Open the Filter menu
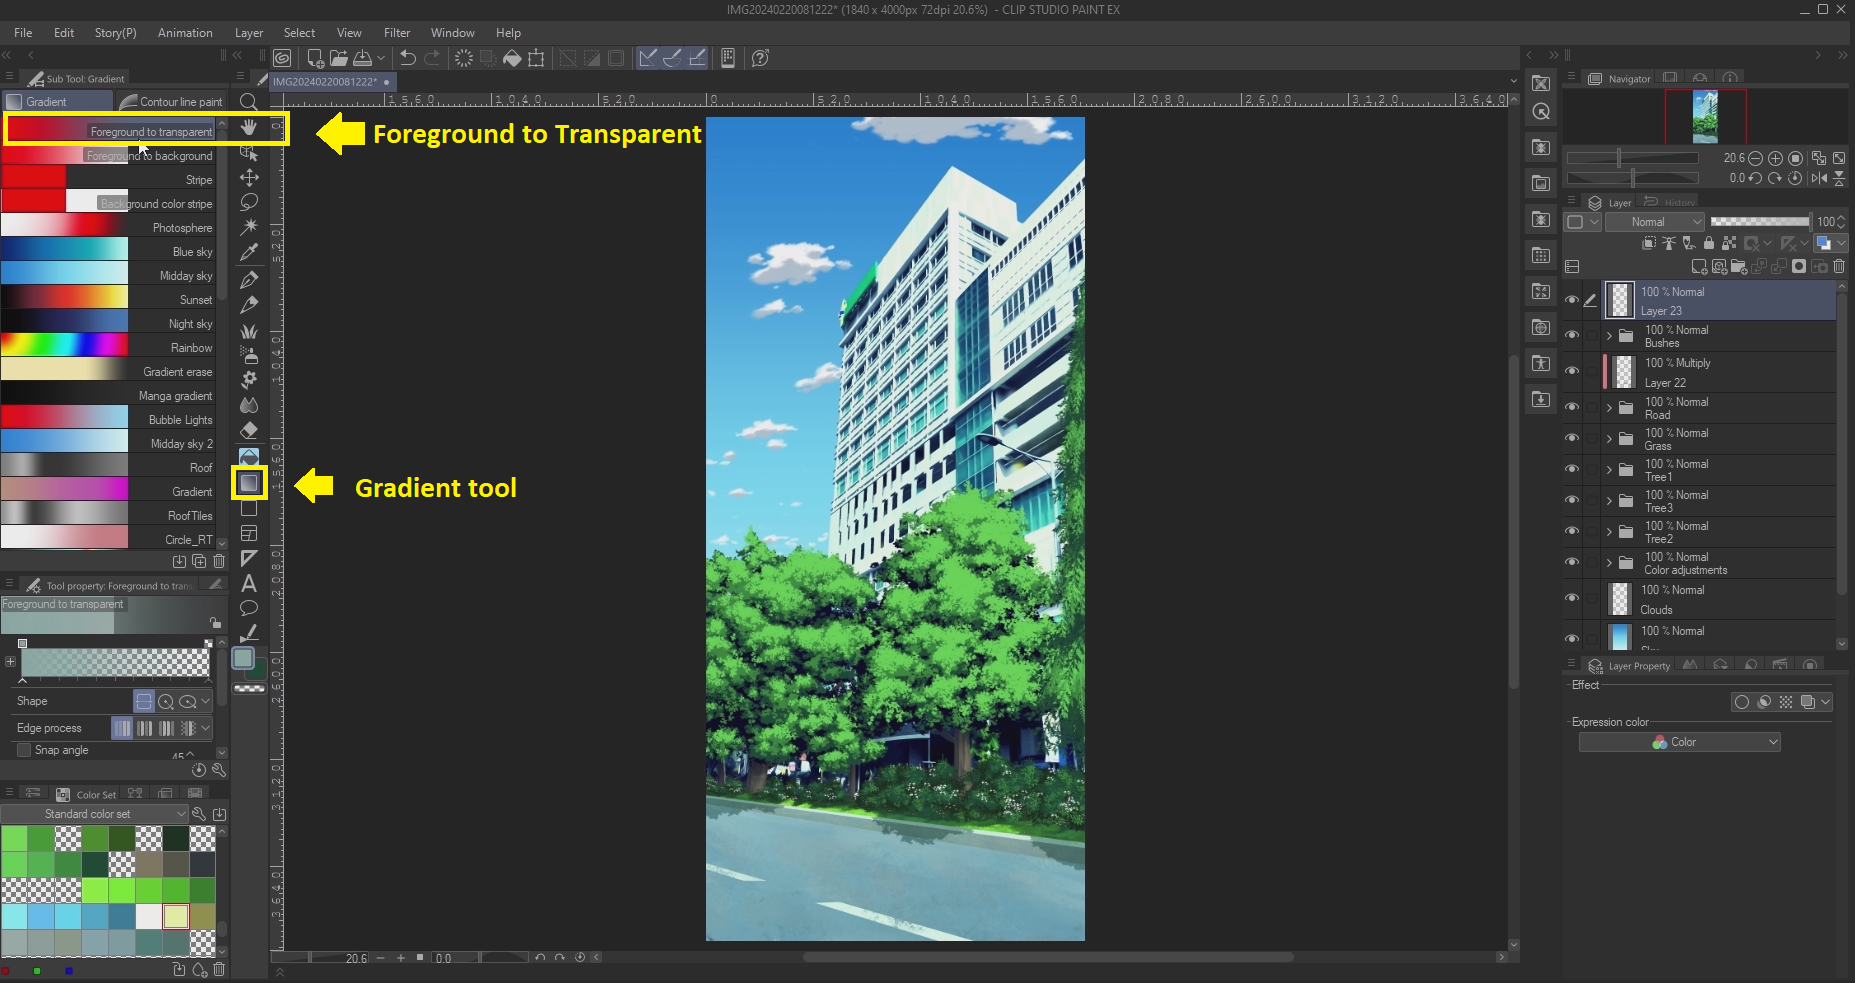This screenshot has height=983, width=1855. [397, 33]
